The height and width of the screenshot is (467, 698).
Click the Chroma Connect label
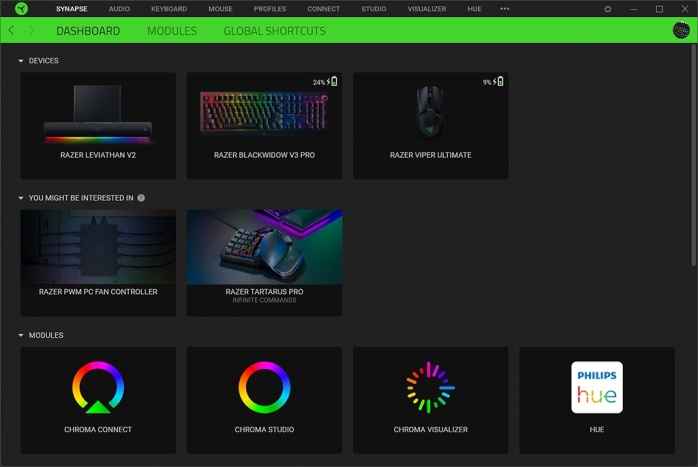(x=98, y=430)
